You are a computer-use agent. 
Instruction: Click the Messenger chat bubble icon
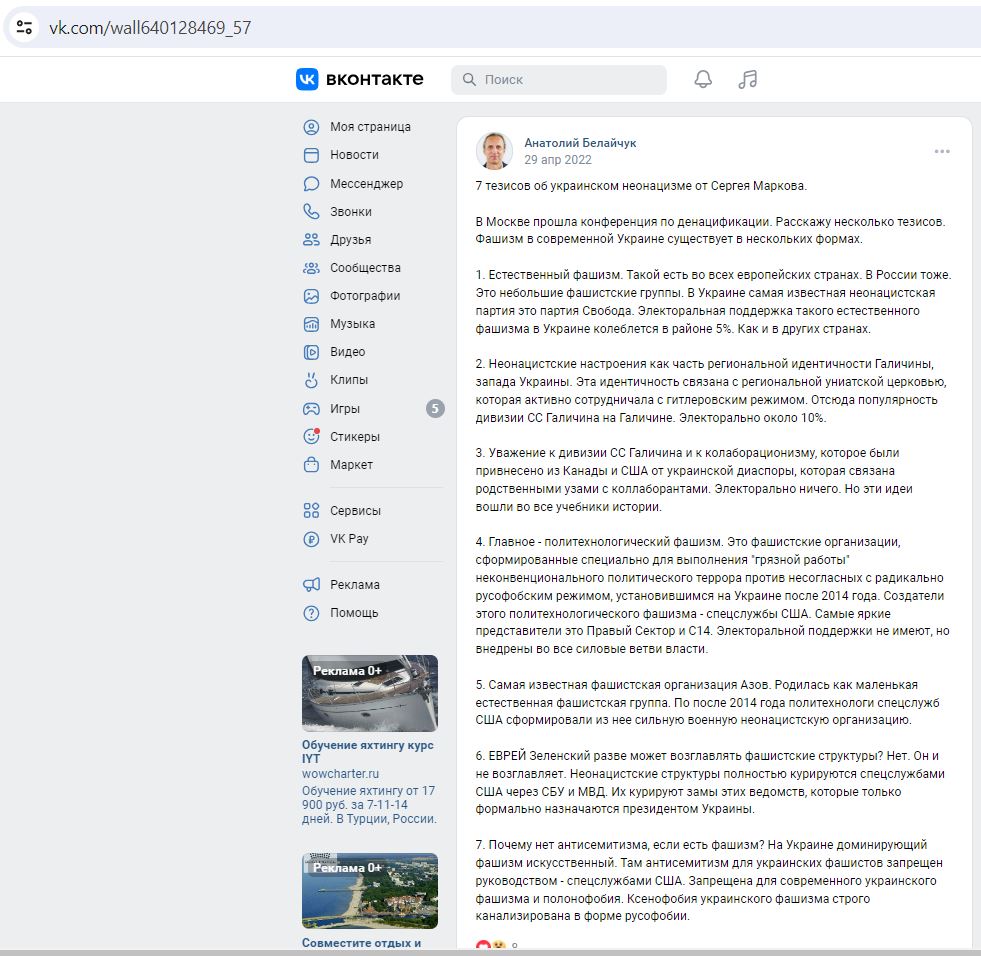[311, 184]
